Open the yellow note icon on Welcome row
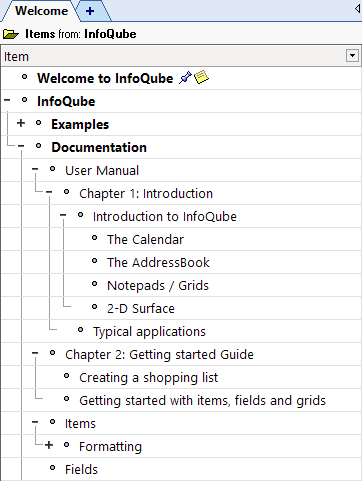Screen dimensions: 362x481 tap(201, 77)
